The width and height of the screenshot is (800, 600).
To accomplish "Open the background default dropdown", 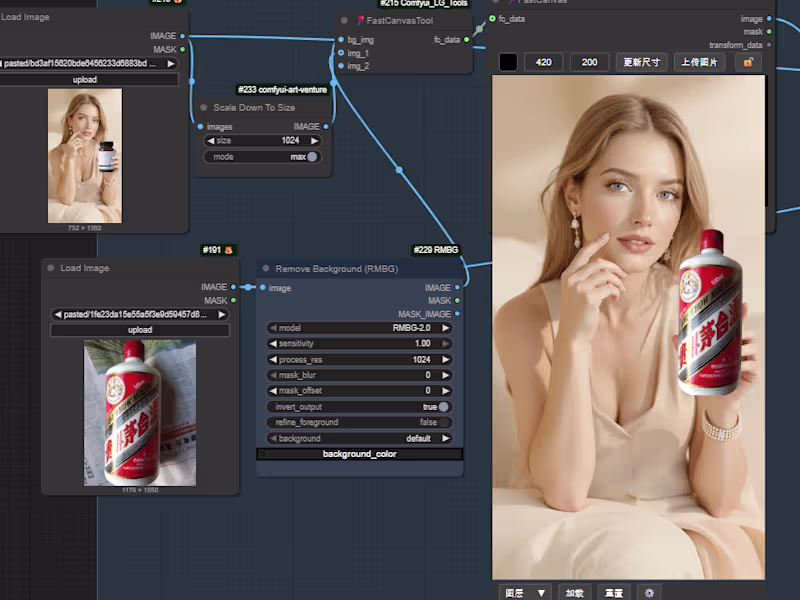I will (x=358, y=438).
